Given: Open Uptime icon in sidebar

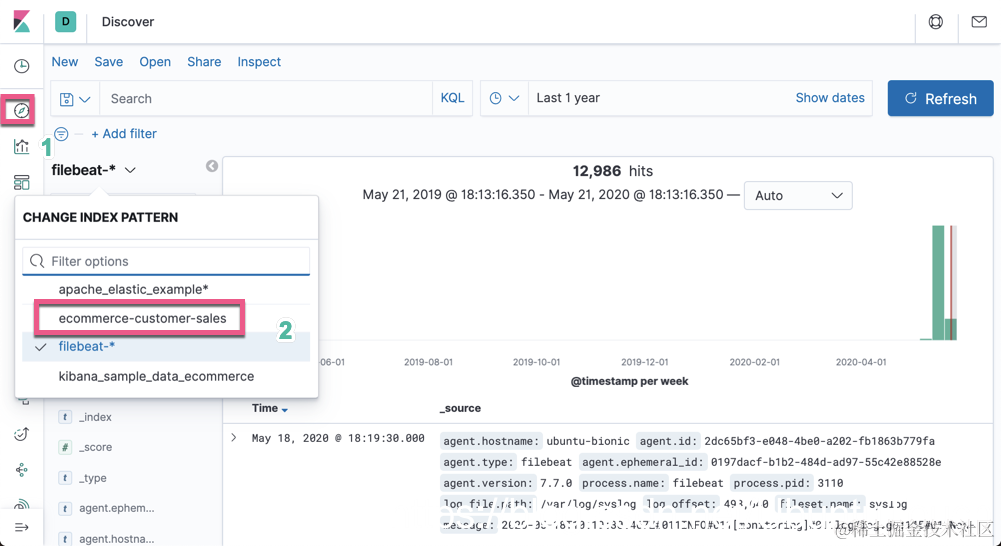Looking at the screenshot, I should point(22,434).
